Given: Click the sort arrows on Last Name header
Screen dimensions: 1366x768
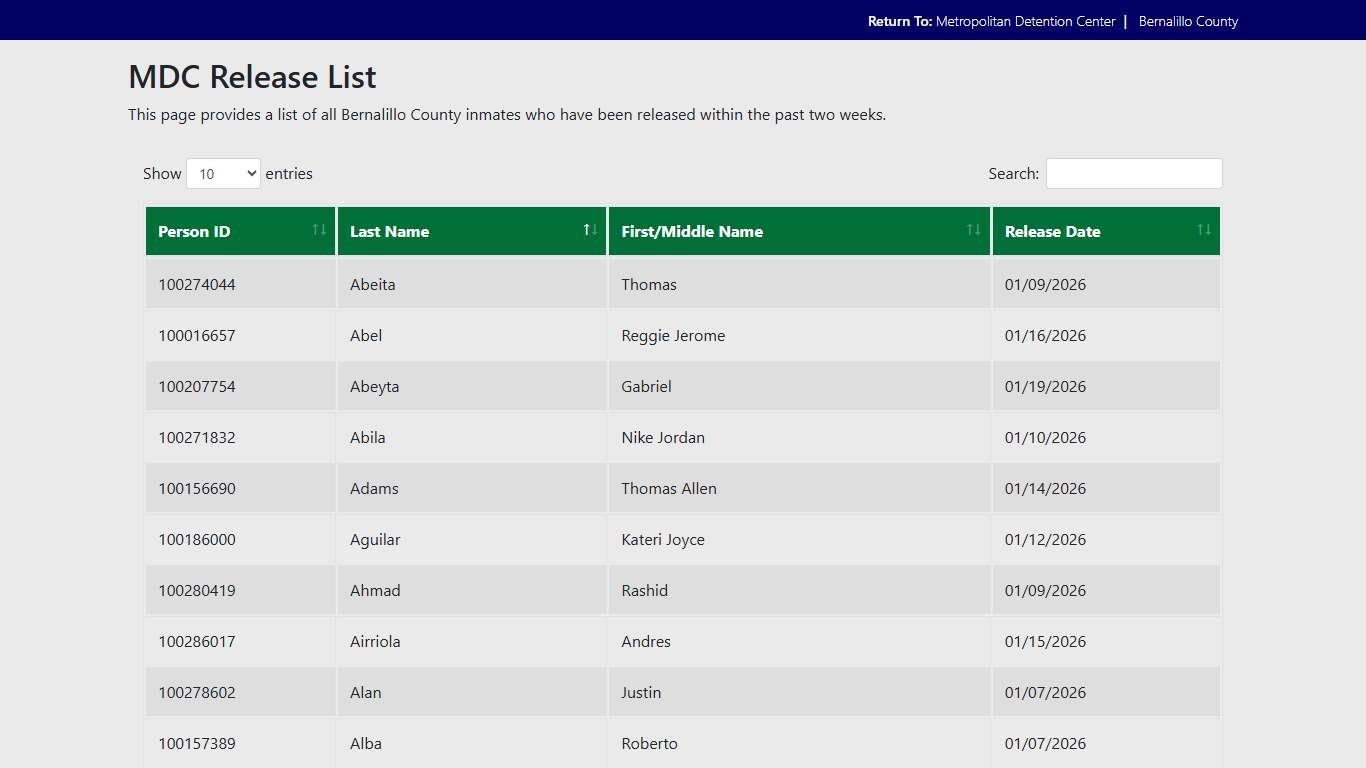Looking at the screenshot, I should coord(589,229).
